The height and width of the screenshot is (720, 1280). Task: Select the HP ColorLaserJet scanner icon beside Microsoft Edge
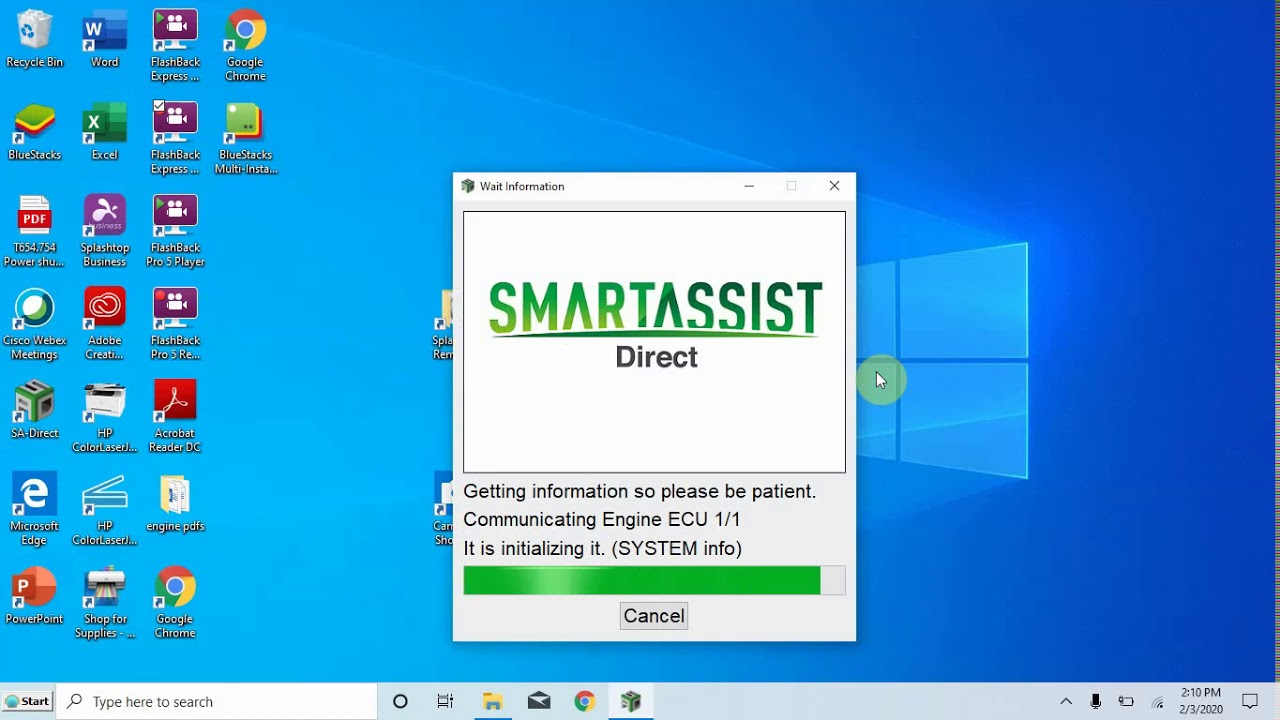(x=104, y=510)
